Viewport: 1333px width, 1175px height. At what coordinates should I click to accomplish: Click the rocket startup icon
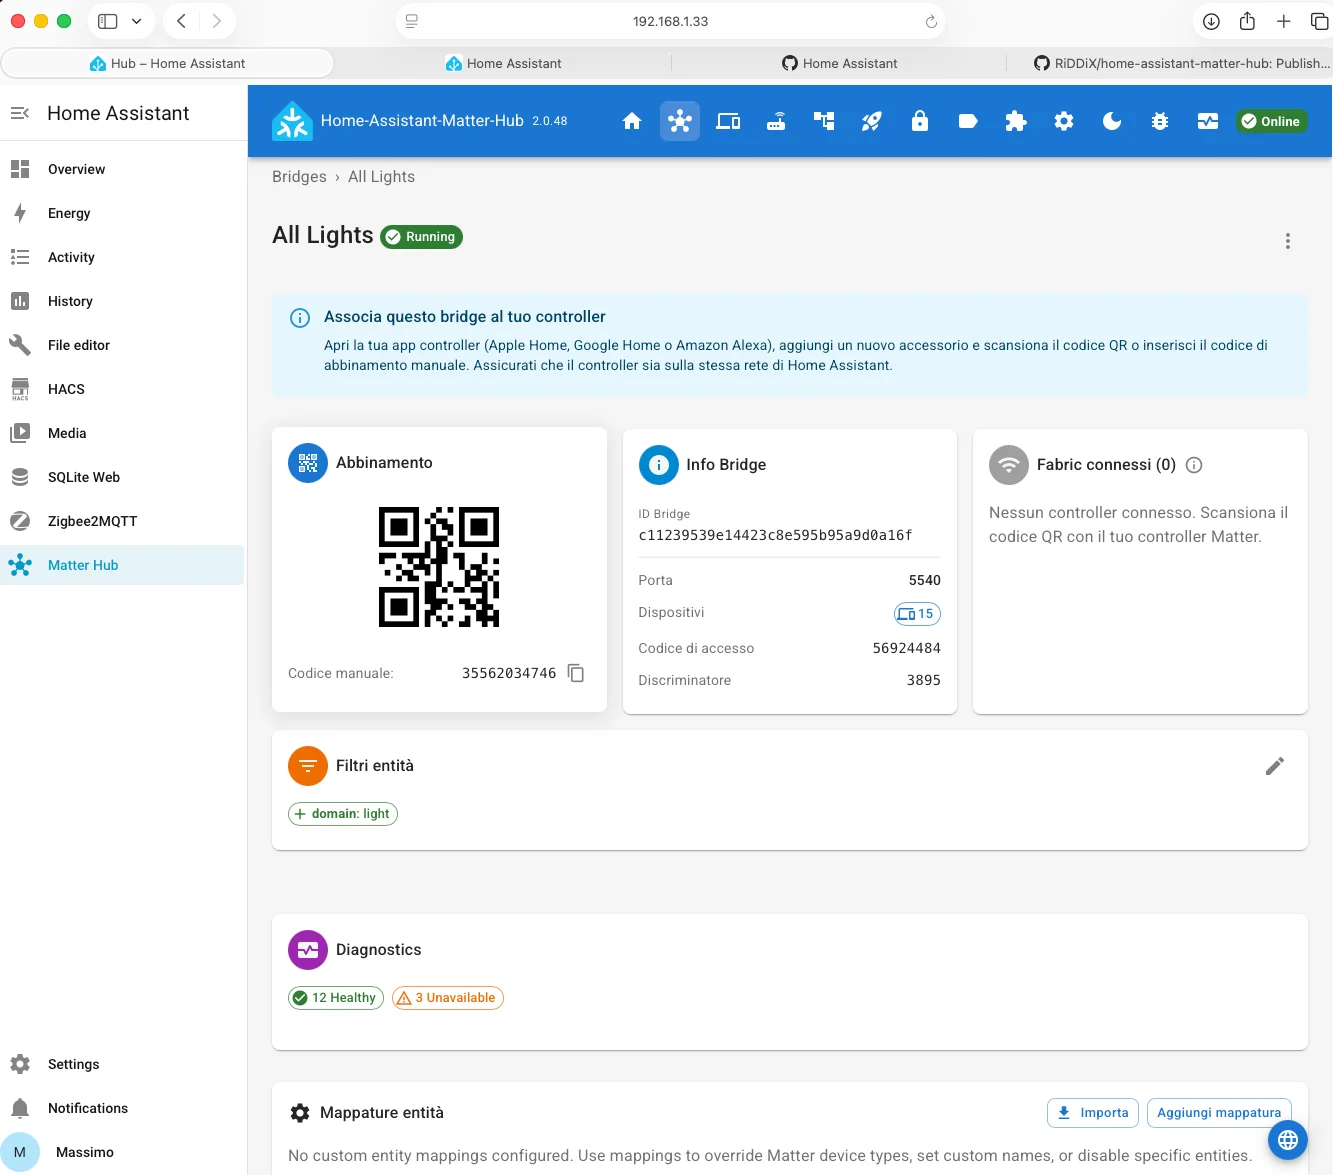click(x=872, y=121)
